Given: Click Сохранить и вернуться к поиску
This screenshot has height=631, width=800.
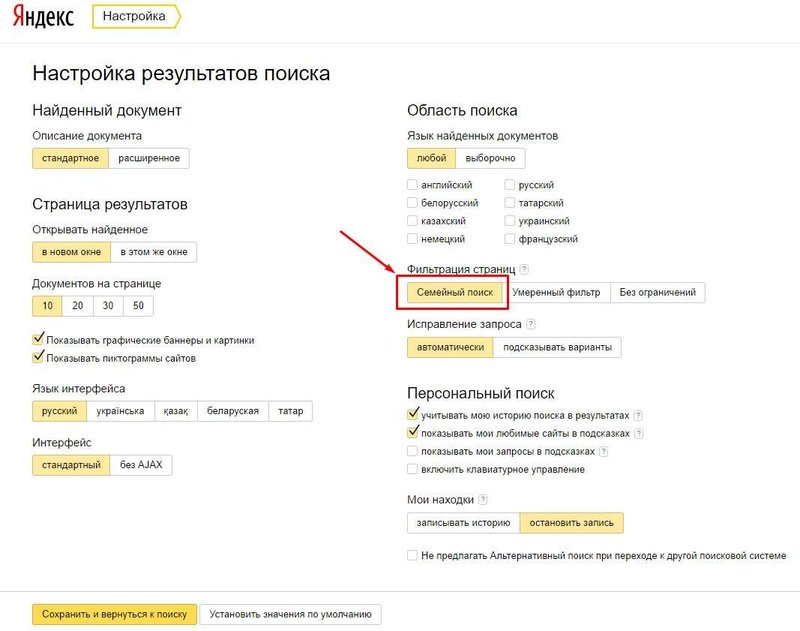Looking at the screenshot, I should coord(114,614).
